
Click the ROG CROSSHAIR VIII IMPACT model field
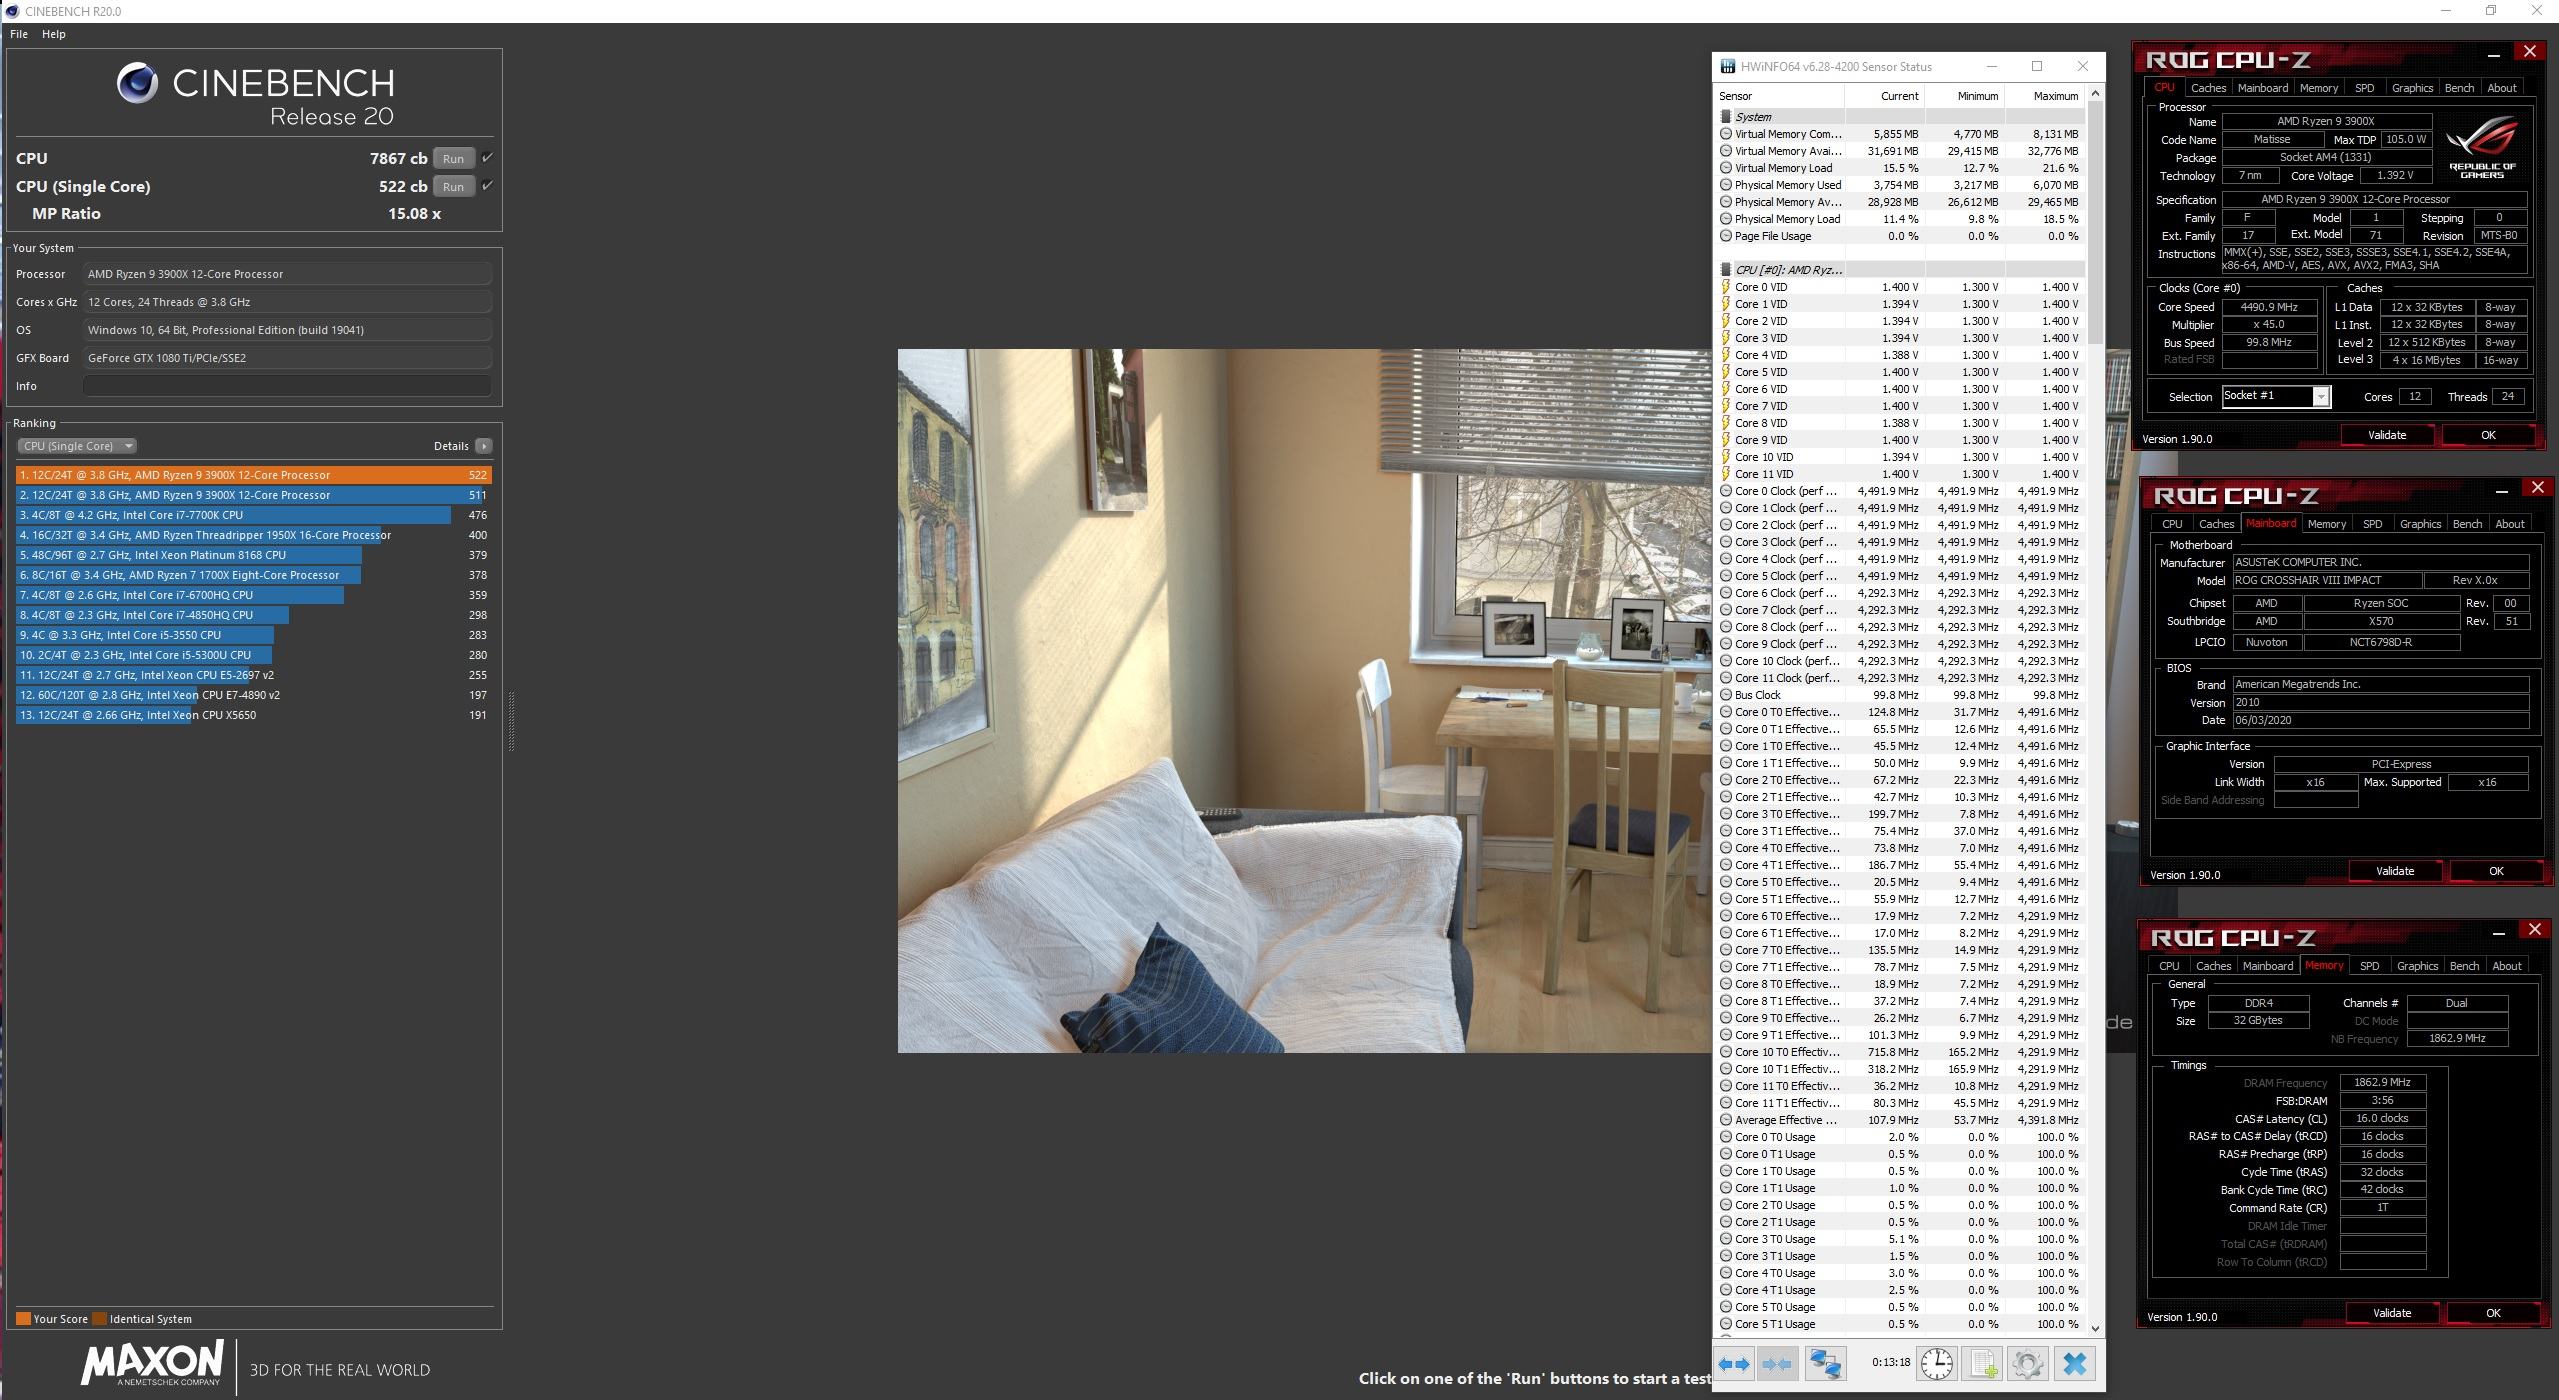point(2327,580)
